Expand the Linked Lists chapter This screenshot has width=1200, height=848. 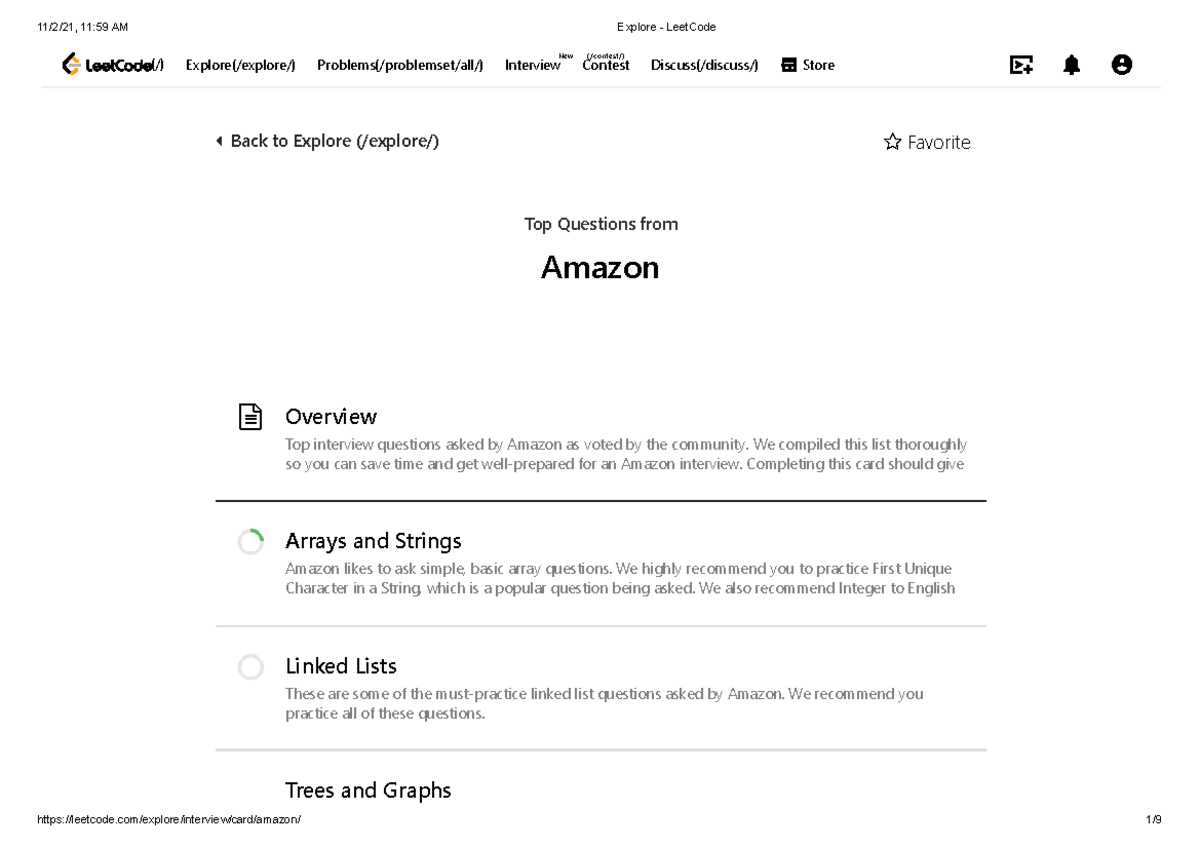(341, 666)
